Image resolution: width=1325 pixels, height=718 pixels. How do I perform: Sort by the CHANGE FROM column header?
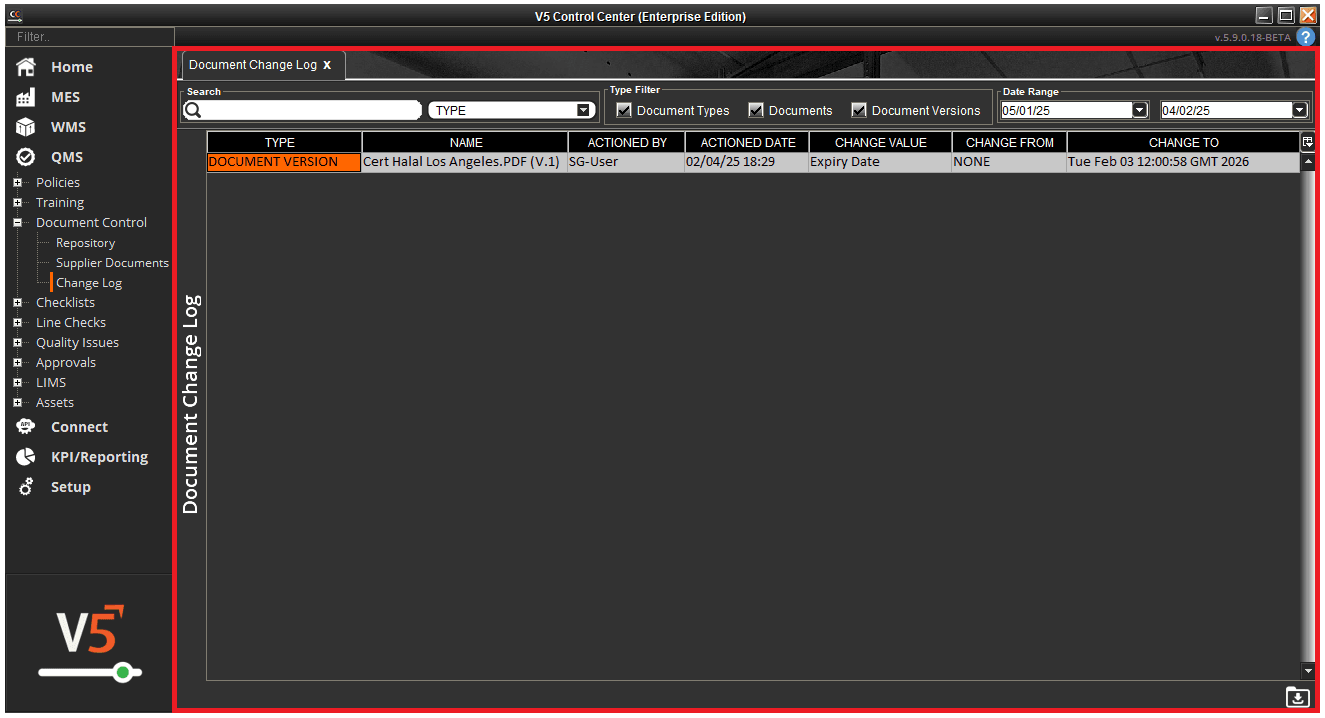point(1010,142)
